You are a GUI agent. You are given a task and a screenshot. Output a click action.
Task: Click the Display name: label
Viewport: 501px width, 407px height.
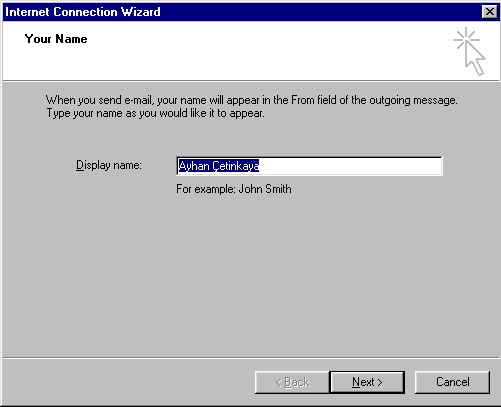point(109,165)
